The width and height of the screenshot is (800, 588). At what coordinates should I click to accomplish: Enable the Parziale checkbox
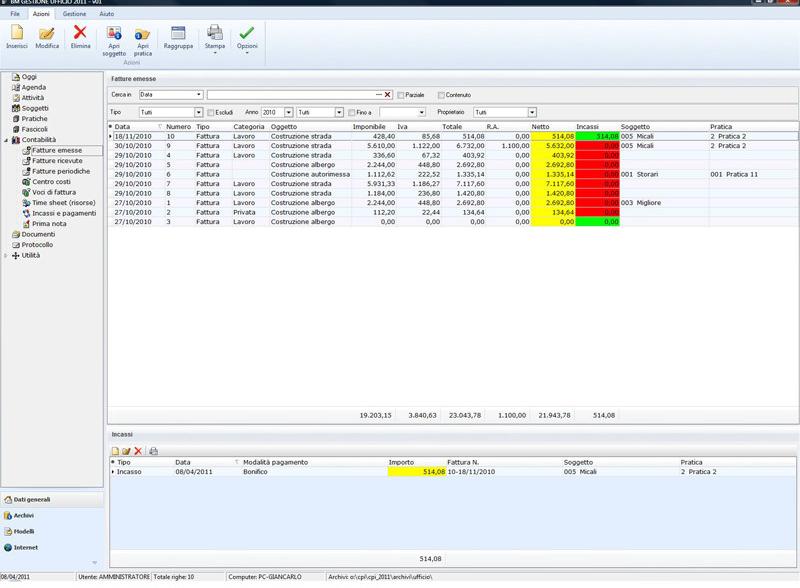401,94
